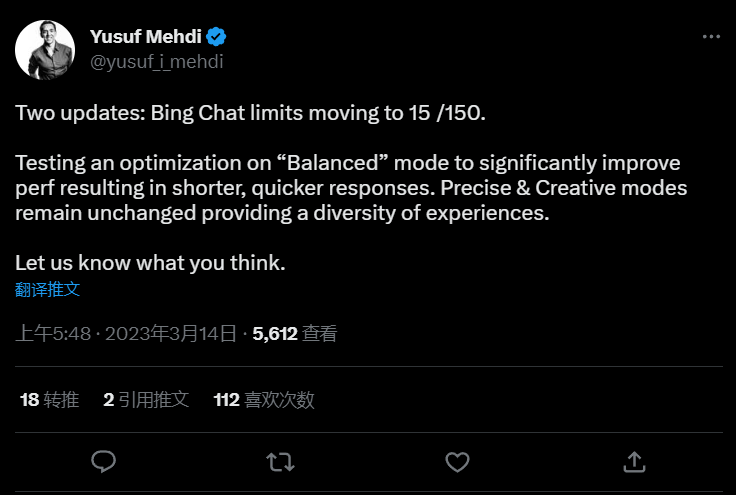Click the Yusuf Mehdi display name
The height and width of the screenshot is (495, 736).
point(146,38)
